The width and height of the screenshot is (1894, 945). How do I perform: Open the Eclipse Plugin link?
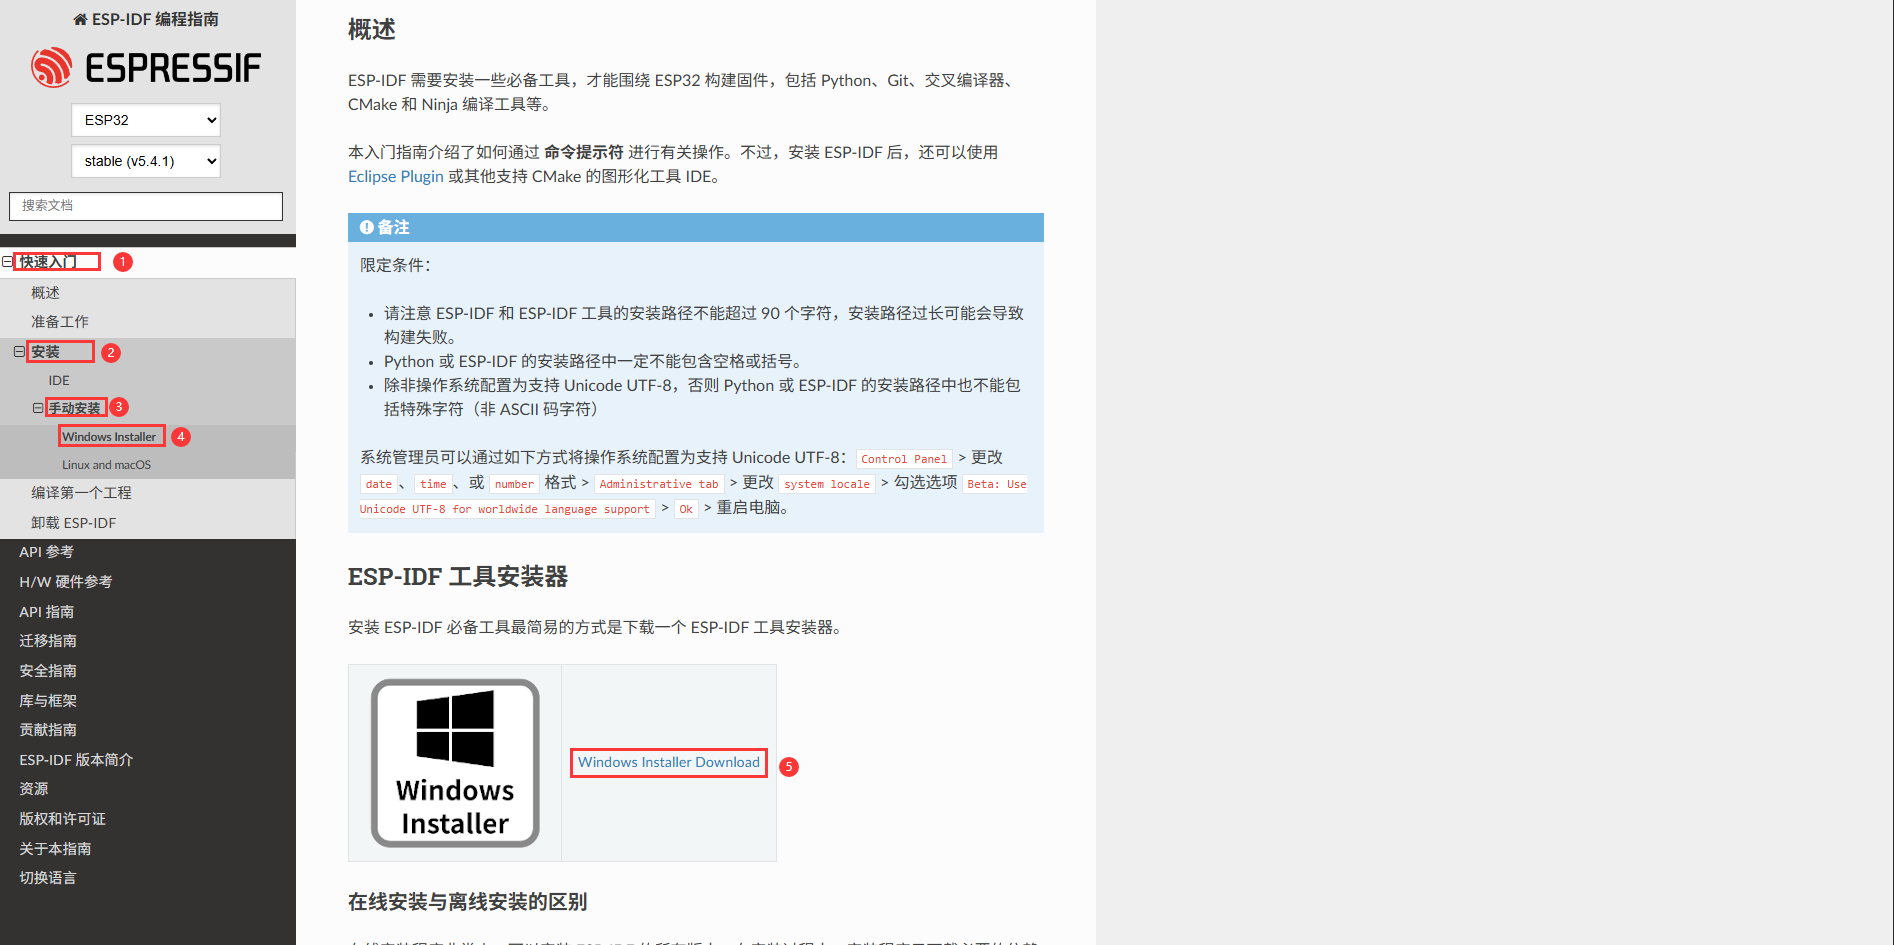(x=395, y=176)
